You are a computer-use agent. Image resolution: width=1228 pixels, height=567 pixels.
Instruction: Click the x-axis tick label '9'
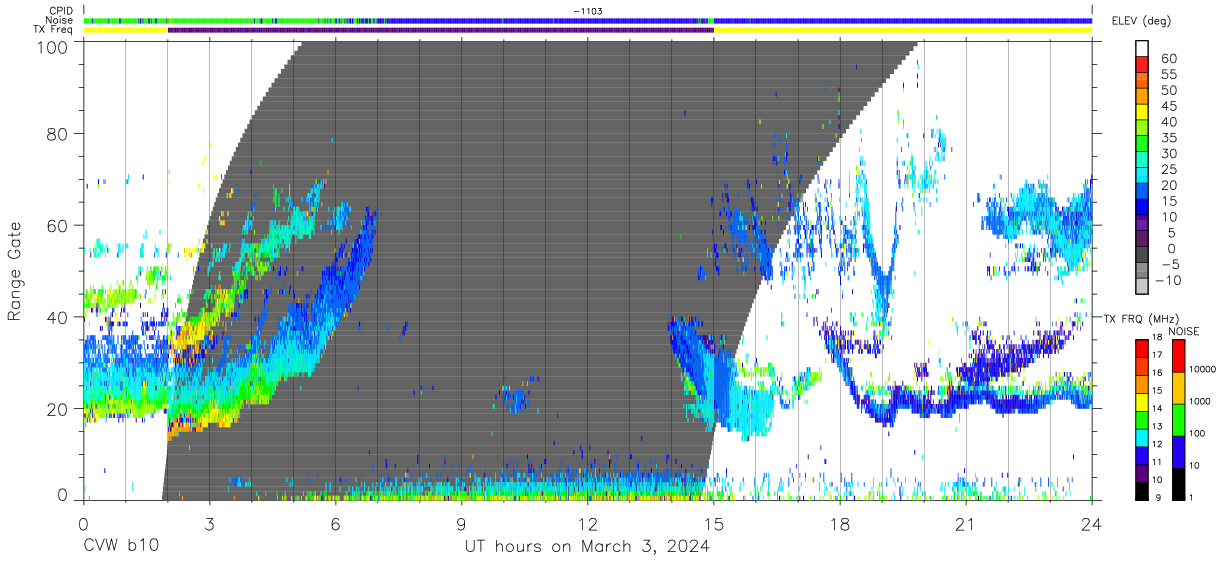tap(462, 524)
